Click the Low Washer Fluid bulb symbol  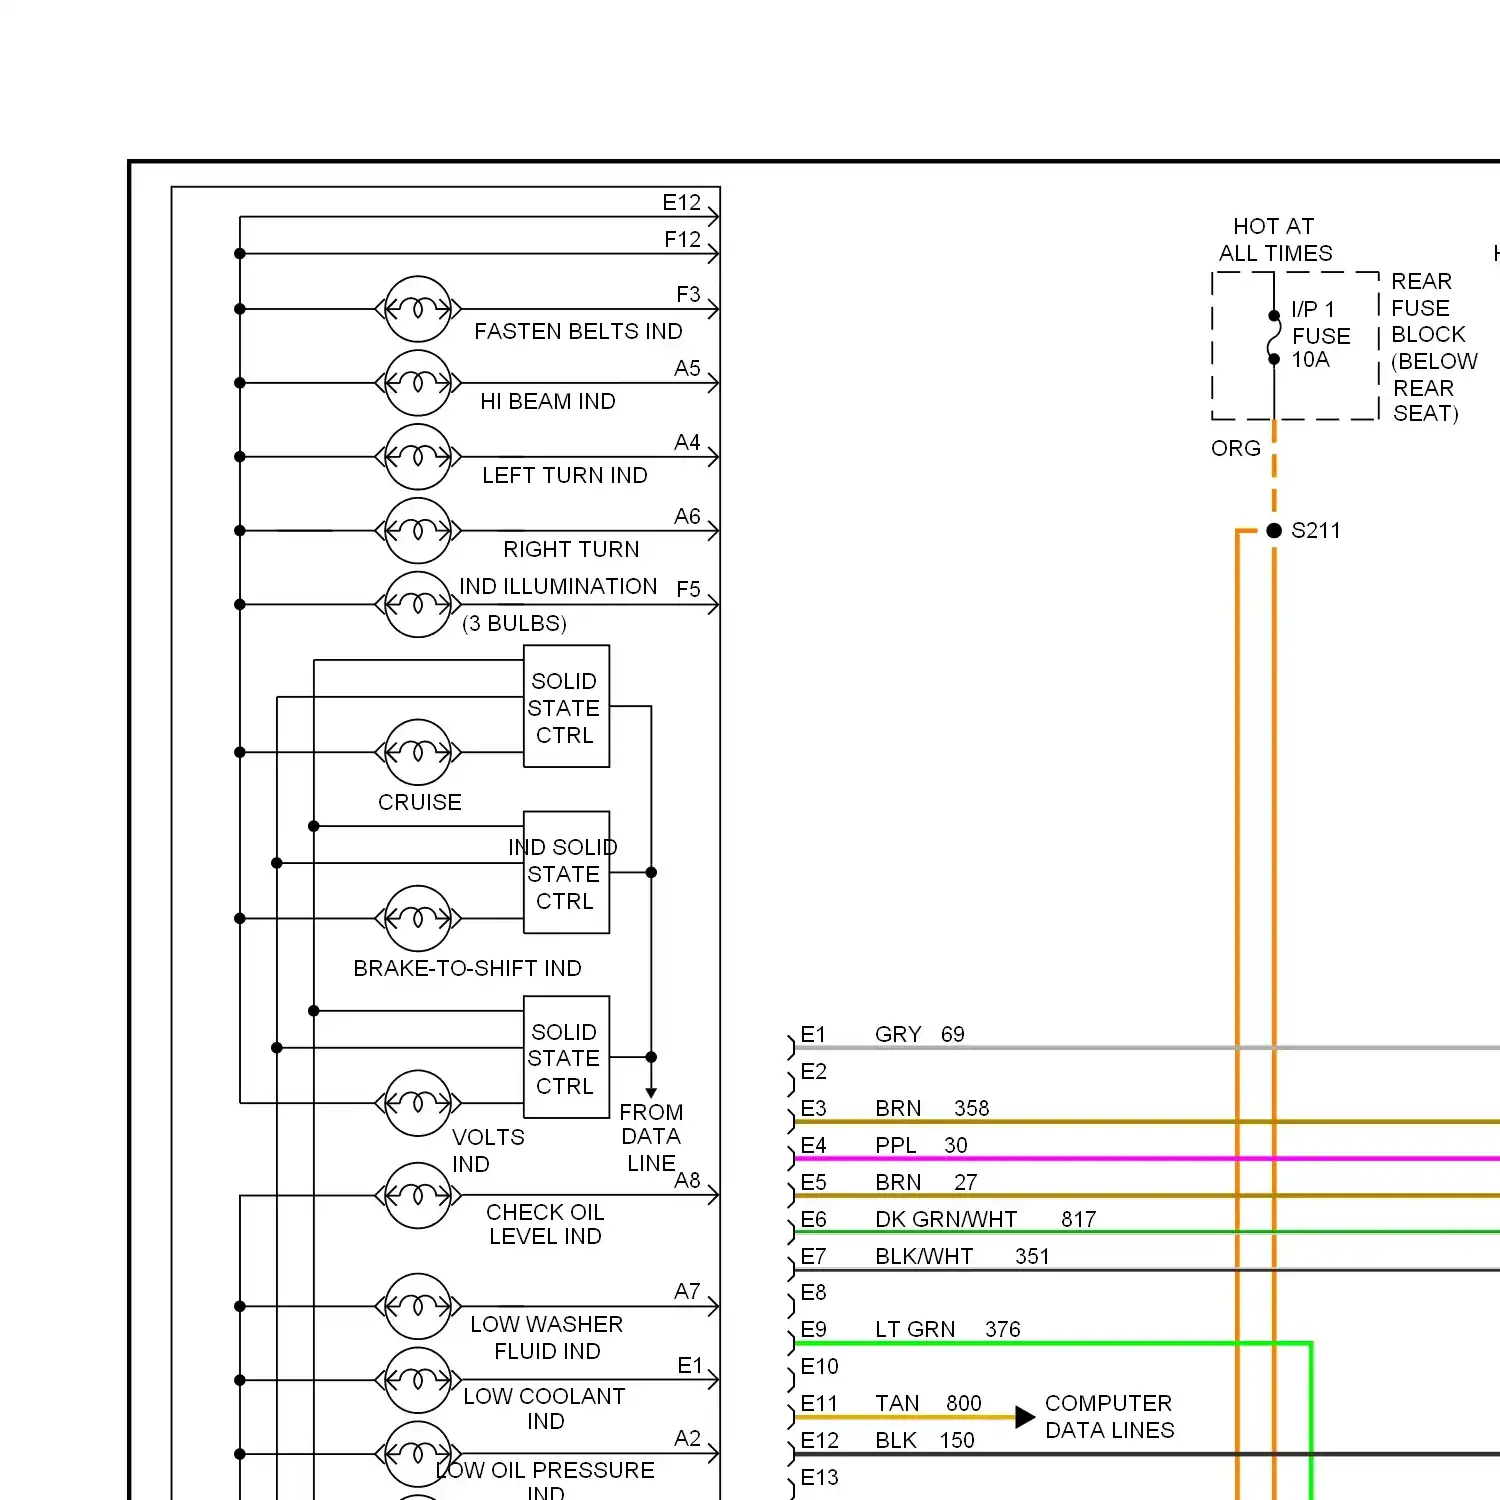click(418, 1306)
